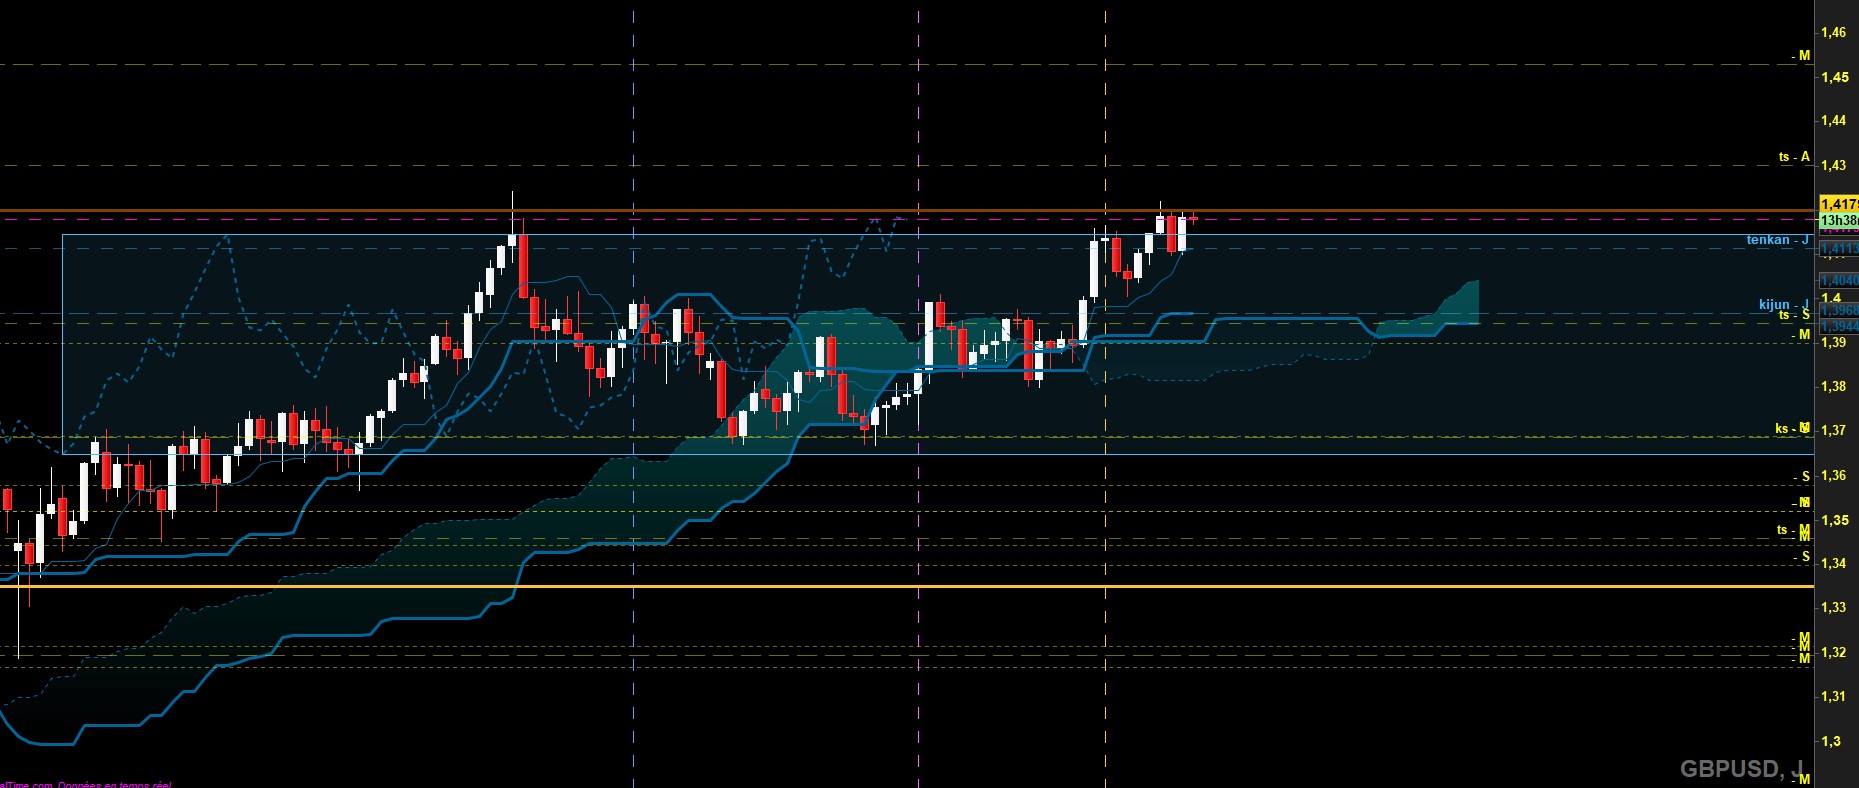Click the 1,37 price axis label
This screenshot has width=1859, height=788.
click(1834, 430)
